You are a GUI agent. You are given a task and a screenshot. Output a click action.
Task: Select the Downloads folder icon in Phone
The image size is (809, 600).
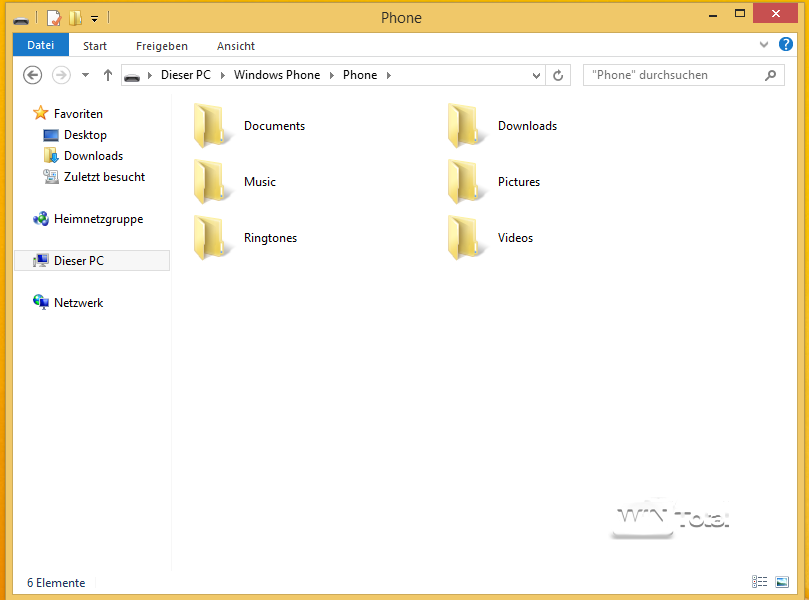466,126
